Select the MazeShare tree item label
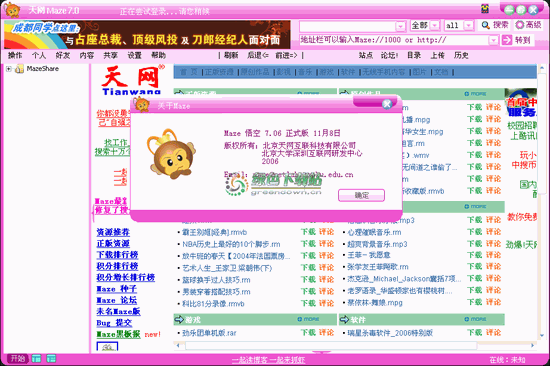This screenshot has height=366, width=550. point(43,69)
